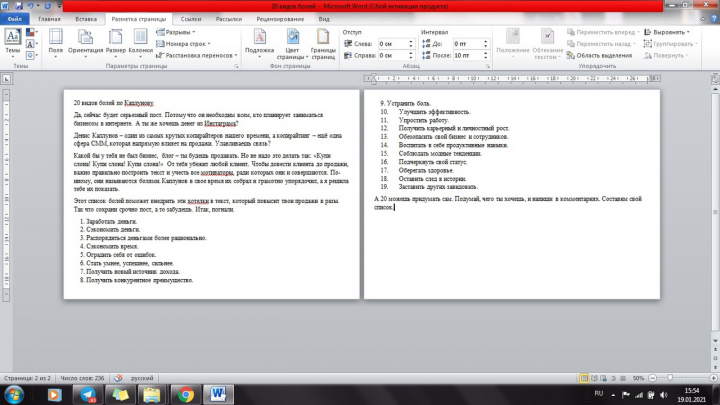The image size is (720, 405).
Task: Click the tab selector at ruler corner
Action: pyautogui.click(x=6, y=79)
